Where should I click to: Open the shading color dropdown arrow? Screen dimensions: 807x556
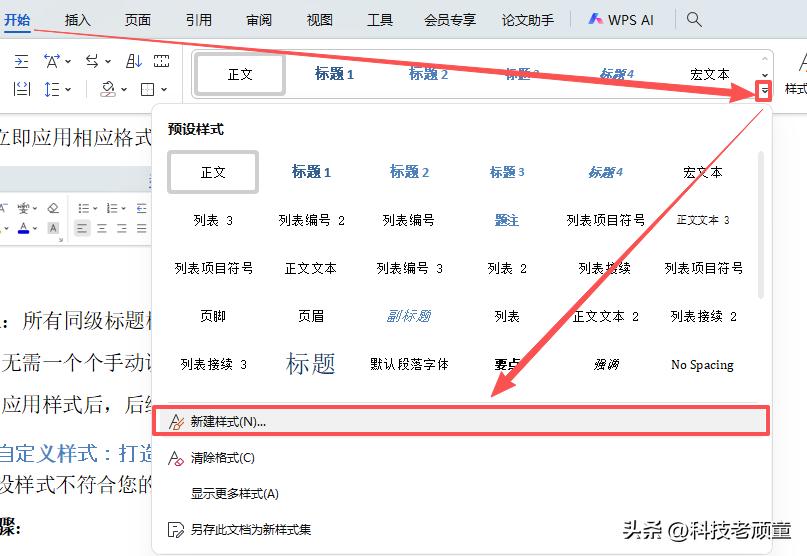[x=124, y=90]
